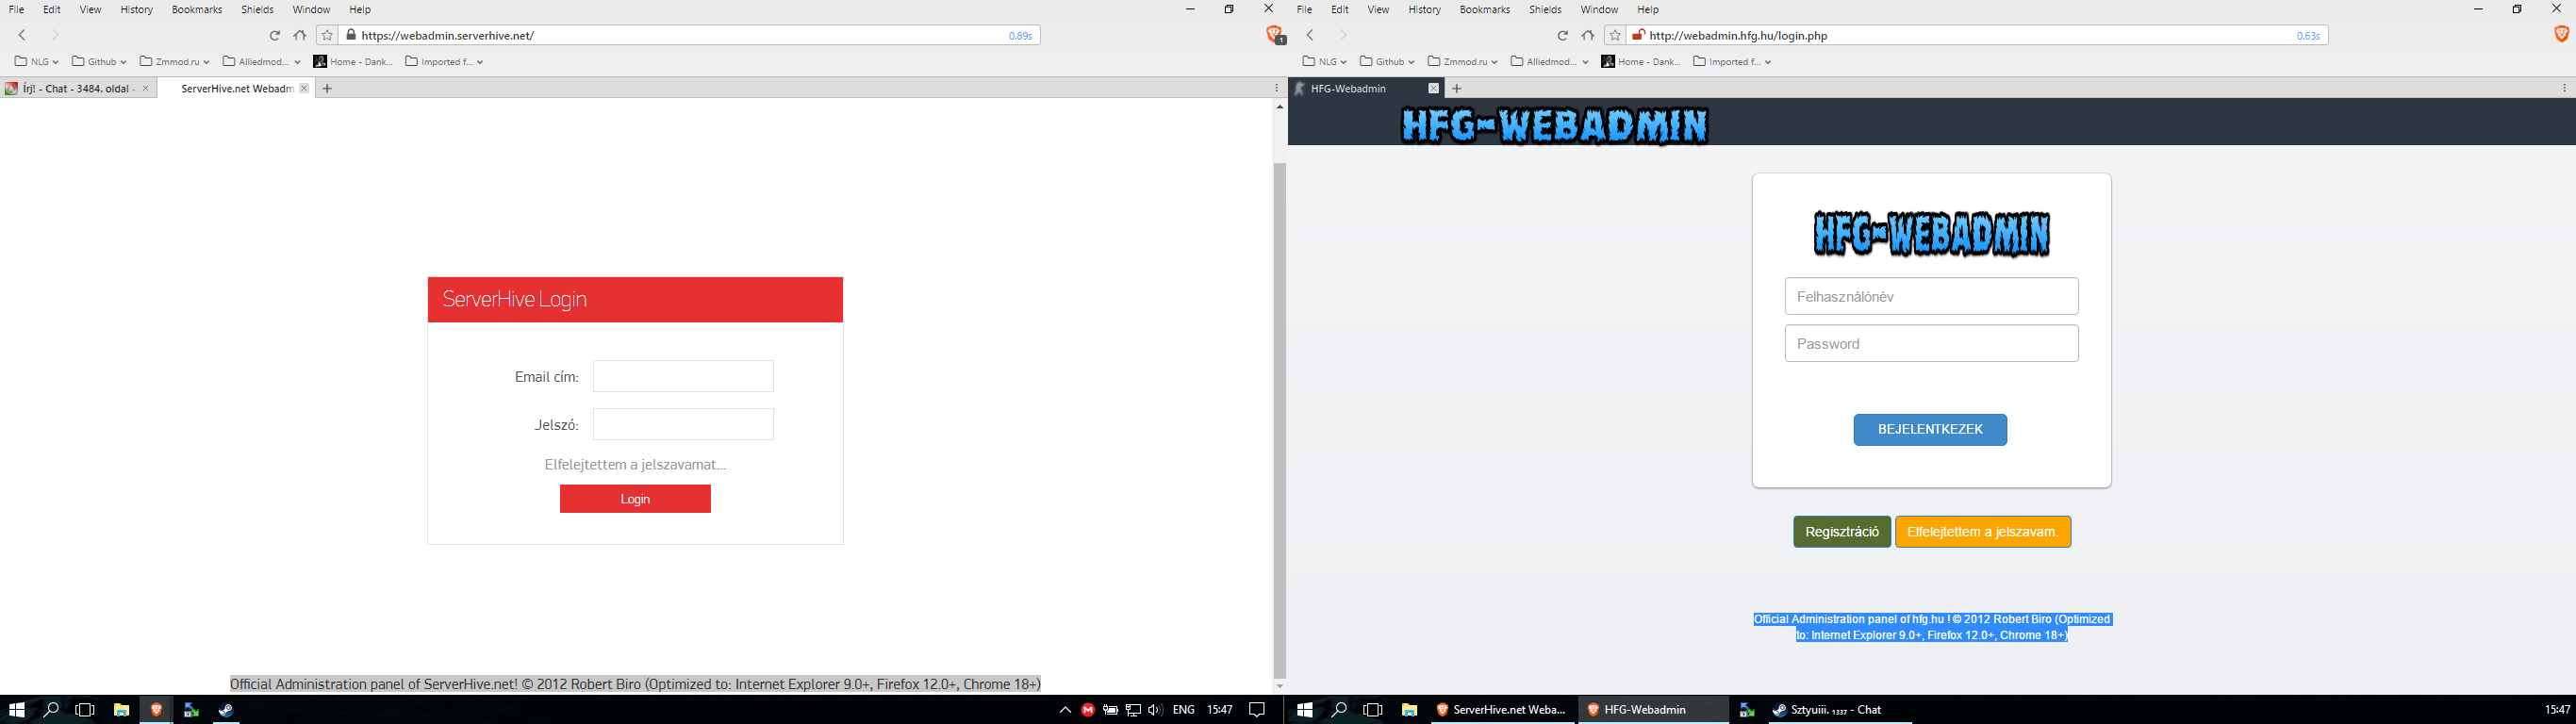Image resolution: width=2576 pixels, height=724 pixels.
Task: Open the Windows notification center icon
Action: pos(1257,710)
